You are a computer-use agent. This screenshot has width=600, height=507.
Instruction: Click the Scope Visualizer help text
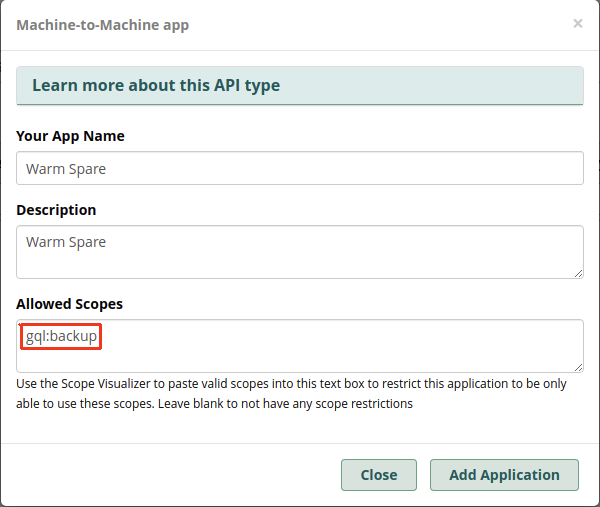coord(290,394)
